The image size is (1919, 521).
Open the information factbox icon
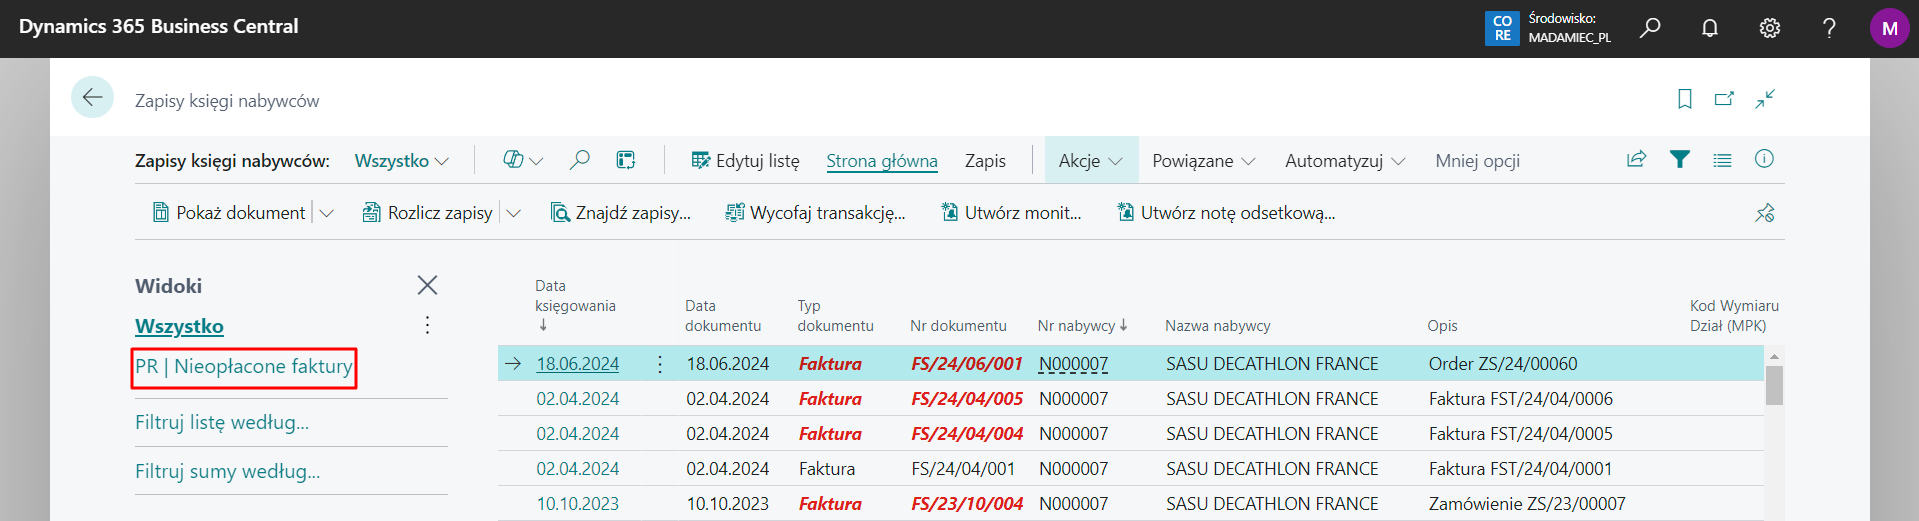pyautogui.click(x=1764, y=160)
